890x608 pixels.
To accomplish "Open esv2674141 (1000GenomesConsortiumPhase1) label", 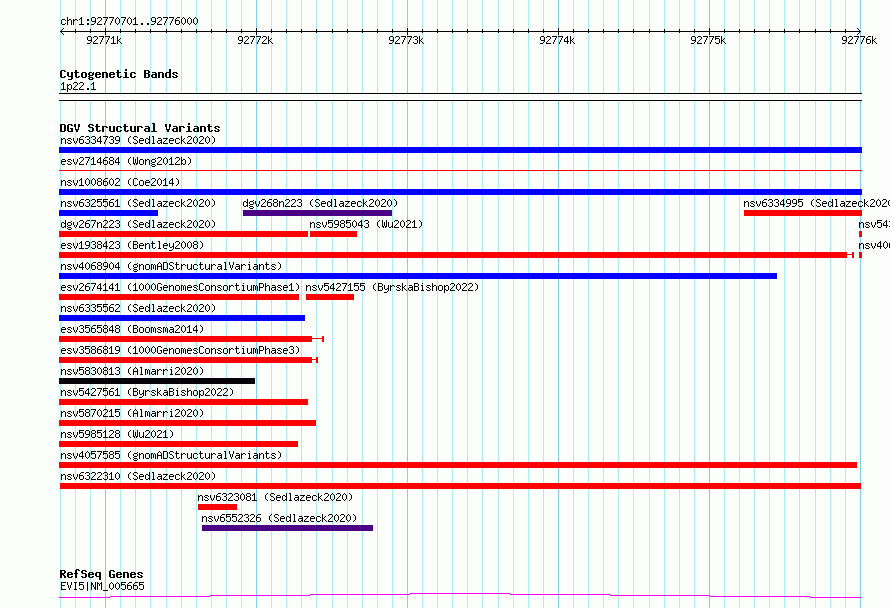I will [180, 287].
